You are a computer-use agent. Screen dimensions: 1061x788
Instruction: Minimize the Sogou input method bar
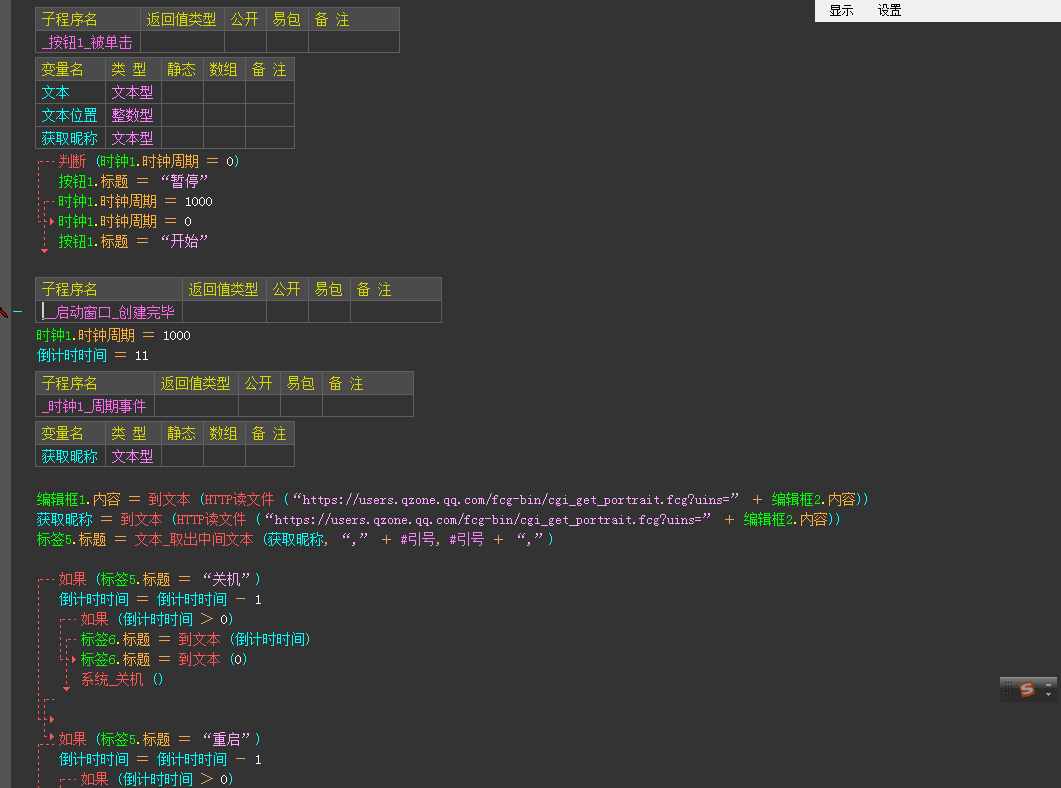(1048, 685)
